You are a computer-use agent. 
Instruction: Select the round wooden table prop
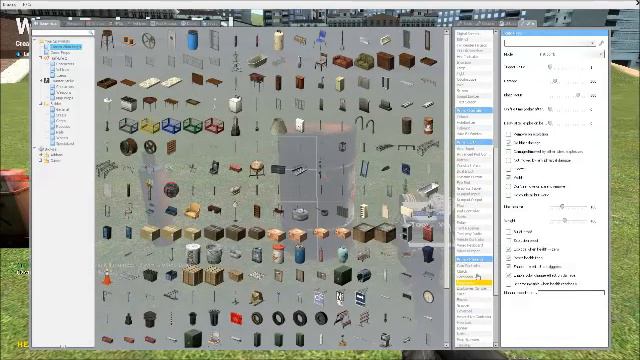[150, 103]
